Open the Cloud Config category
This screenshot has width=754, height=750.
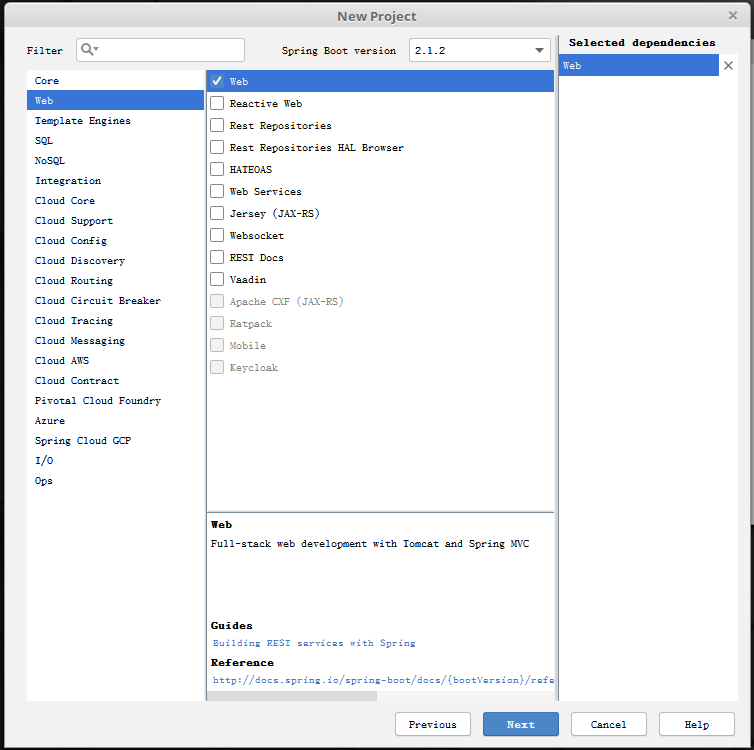pos(115,240)
